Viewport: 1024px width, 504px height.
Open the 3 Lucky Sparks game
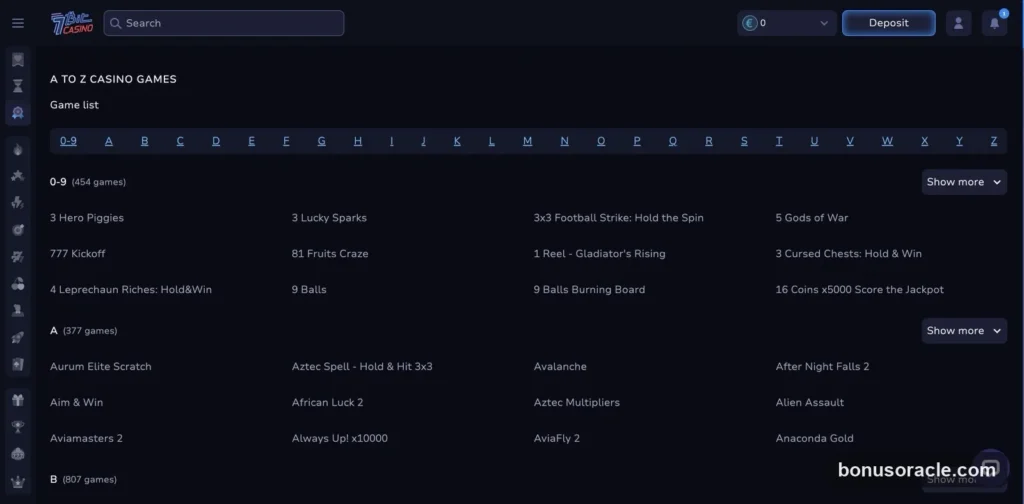coord(329,218)
